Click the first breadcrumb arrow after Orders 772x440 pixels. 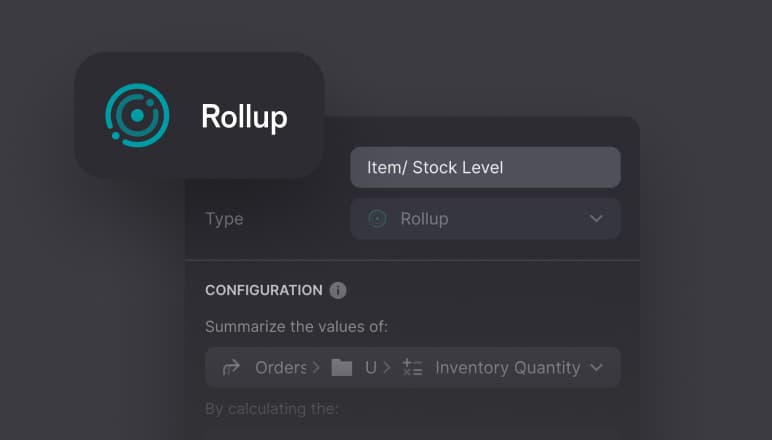(316, 368)
